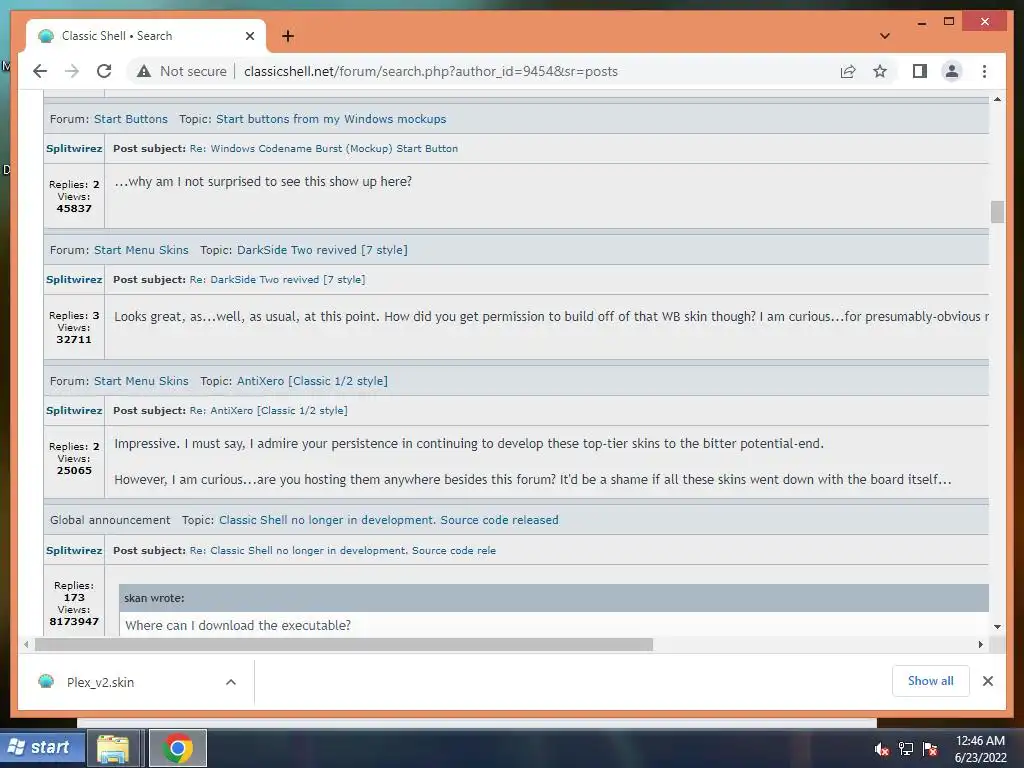The image size is (1024, 768).
Task: Close the downloads bar
Action: click(988, 680)
